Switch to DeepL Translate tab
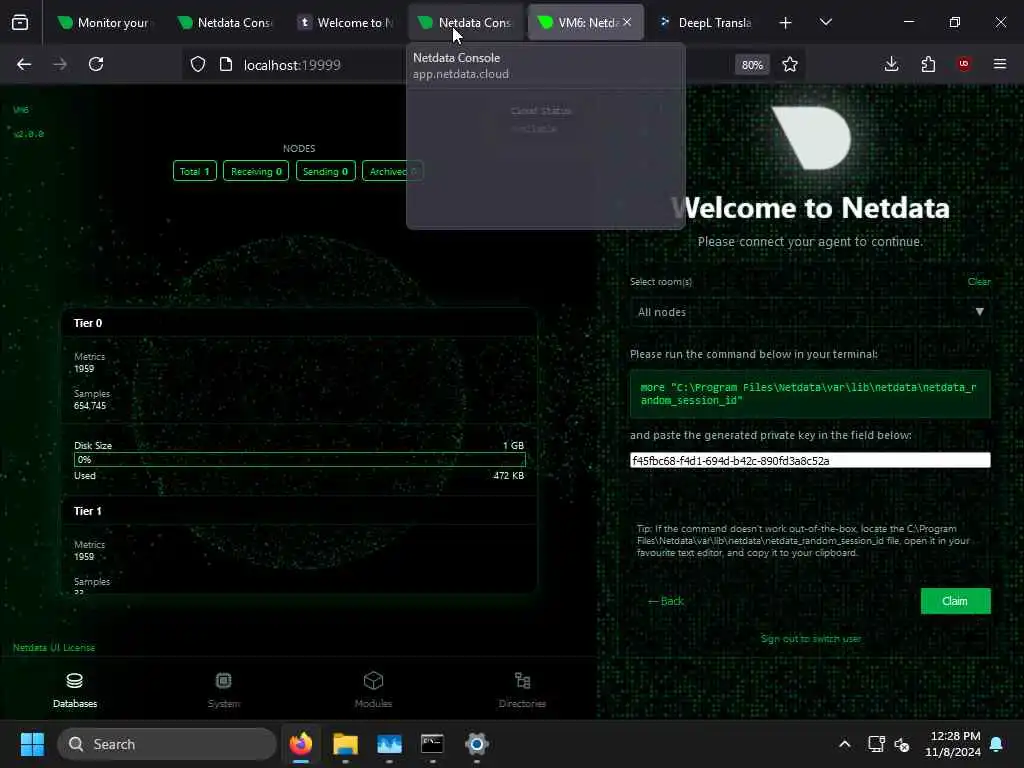1024x768 pixels. 705,23
